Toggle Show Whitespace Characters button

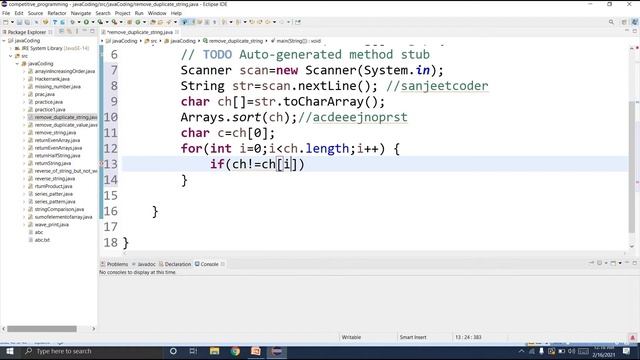(215, 22)
